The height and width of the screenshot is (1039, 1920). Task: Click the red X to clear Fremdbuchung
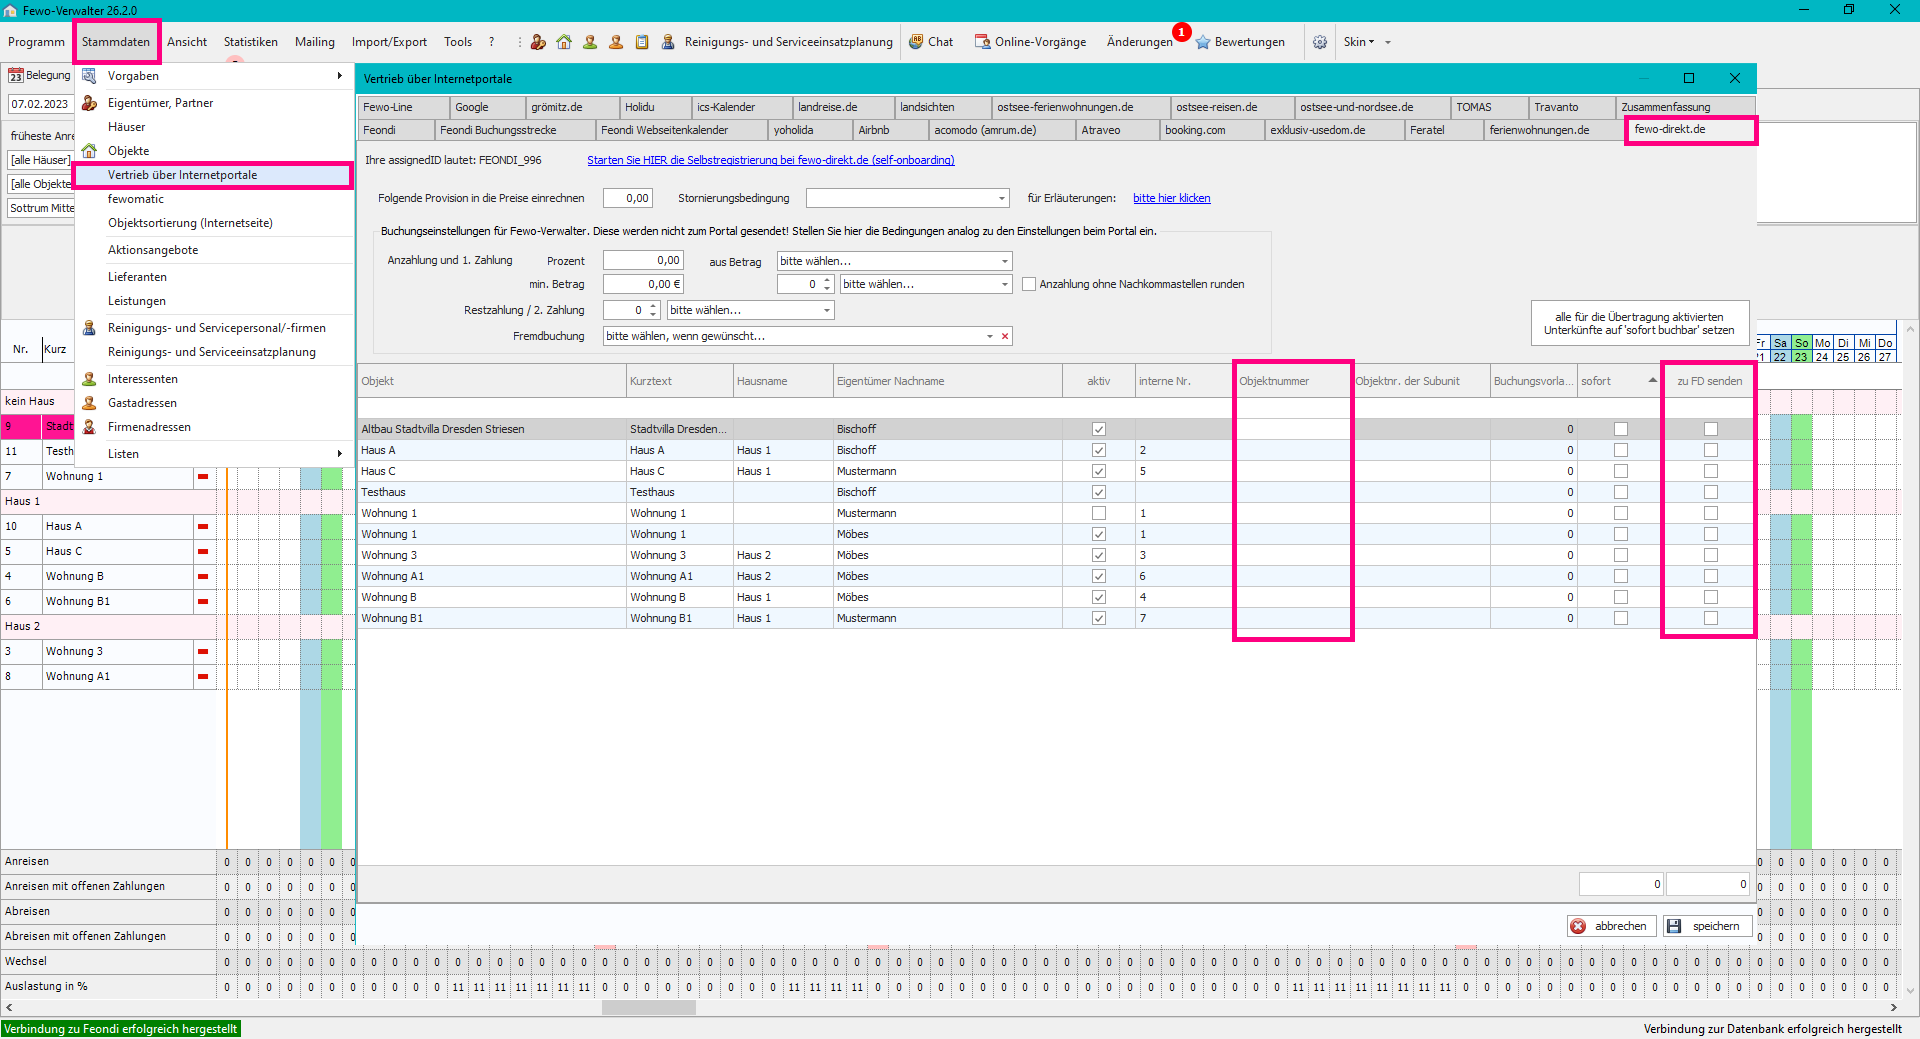1005,336
